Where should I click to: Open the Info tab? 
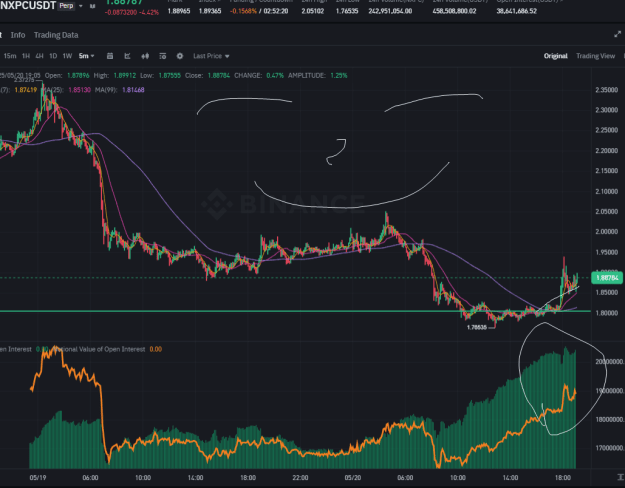18,35
